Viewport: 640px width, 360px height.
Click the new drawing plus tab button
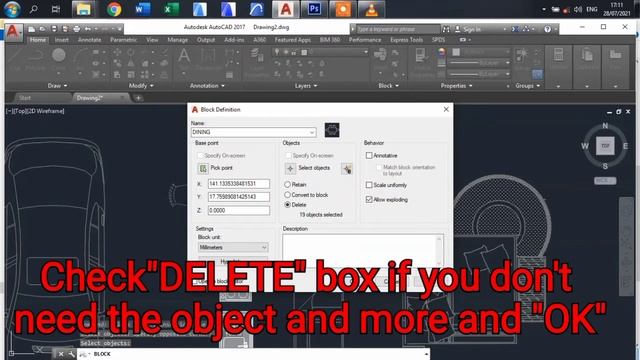(x=138, y=98)
